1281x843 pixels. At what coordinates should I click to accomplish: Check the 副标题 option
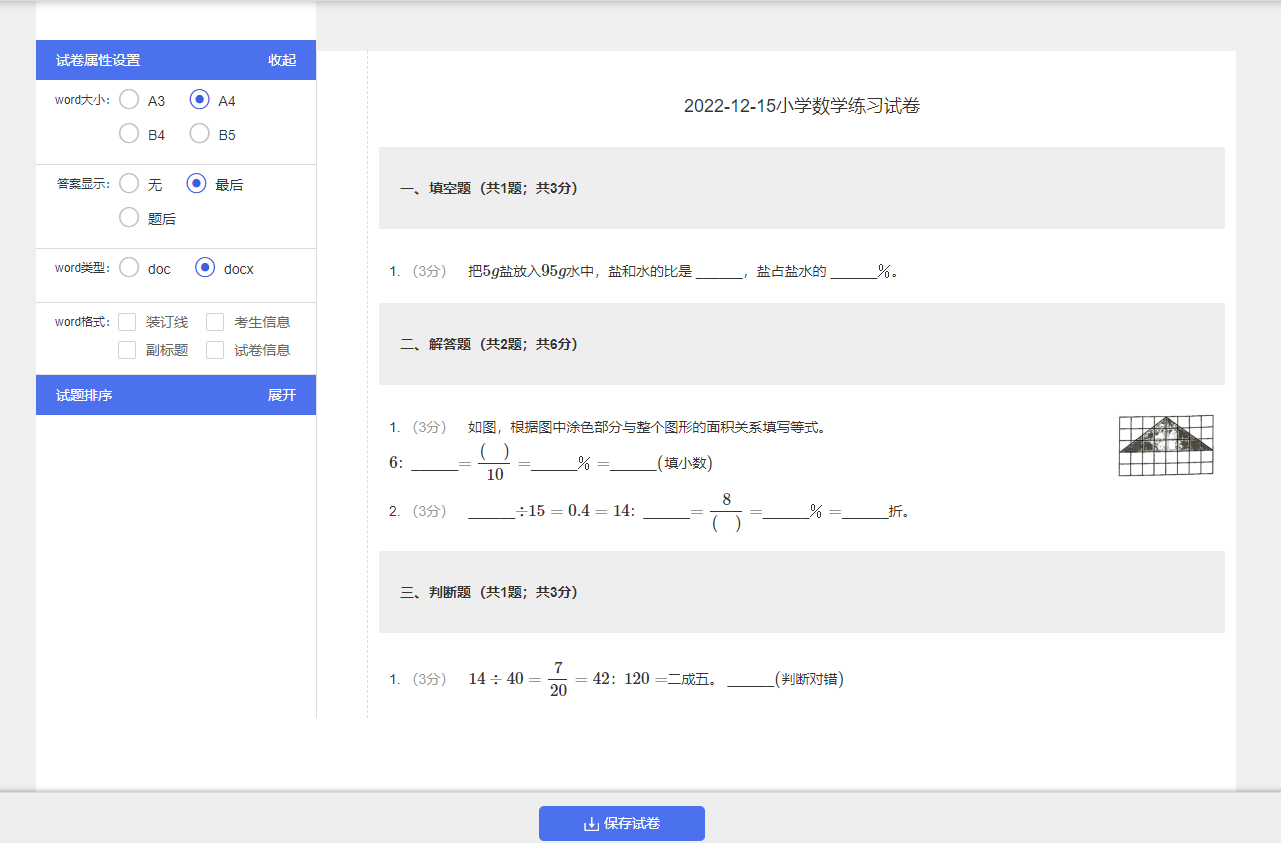(x=127, y=350)
